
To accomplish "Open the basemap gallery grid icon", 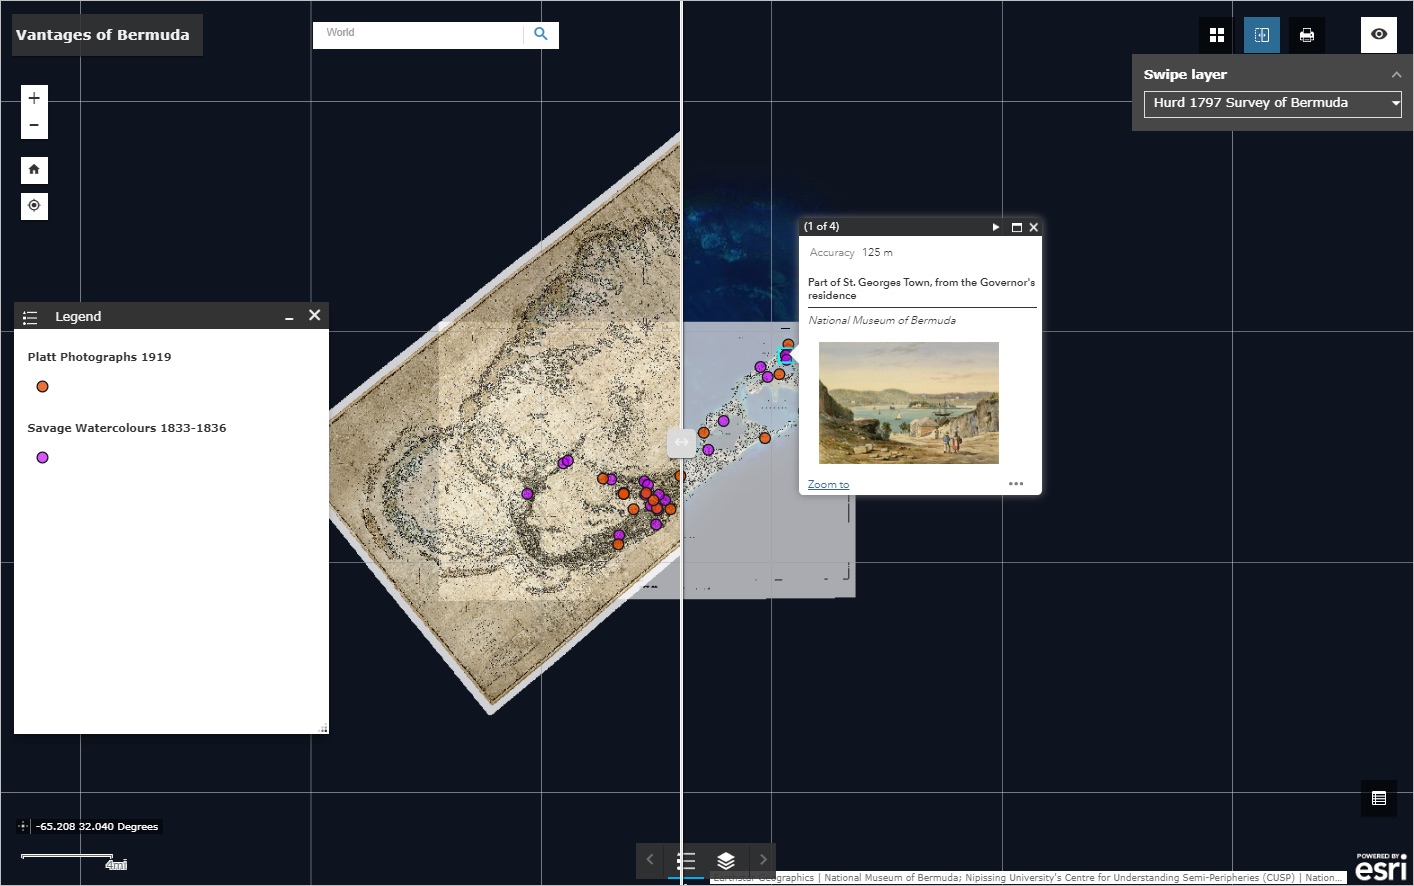I will tap(1216, 35).
